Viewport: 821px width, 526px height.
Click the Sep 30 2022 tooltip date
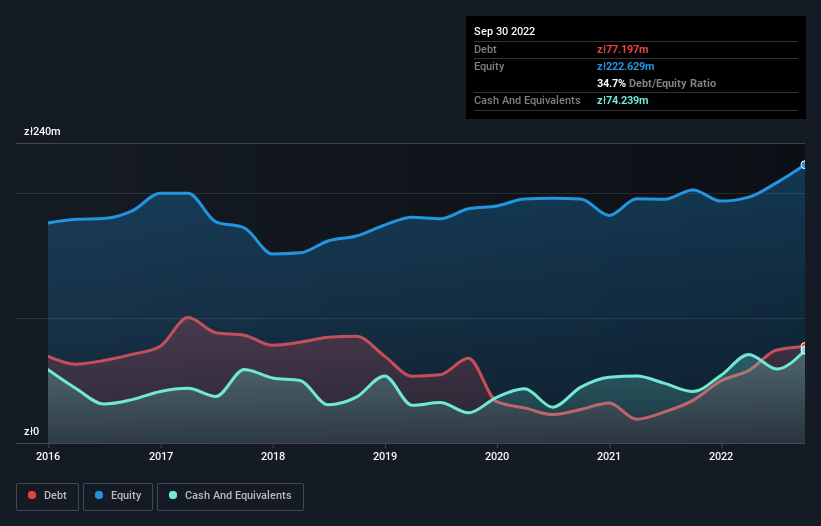pos(504,31)
